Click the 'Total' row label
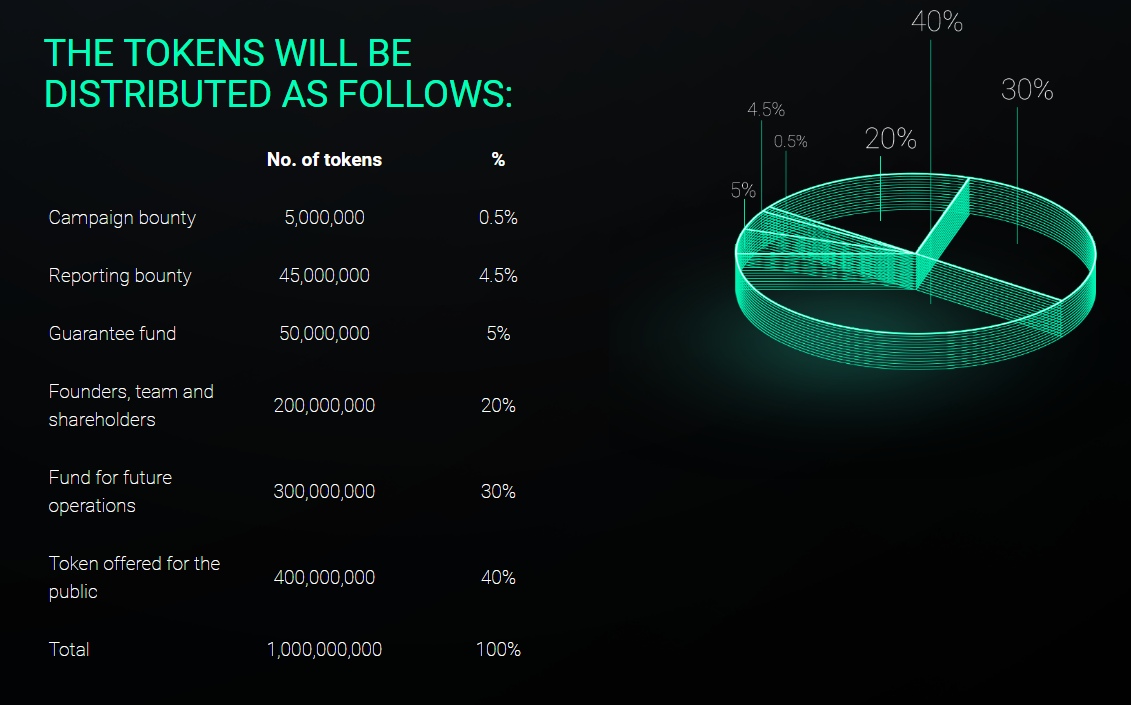 69,649
